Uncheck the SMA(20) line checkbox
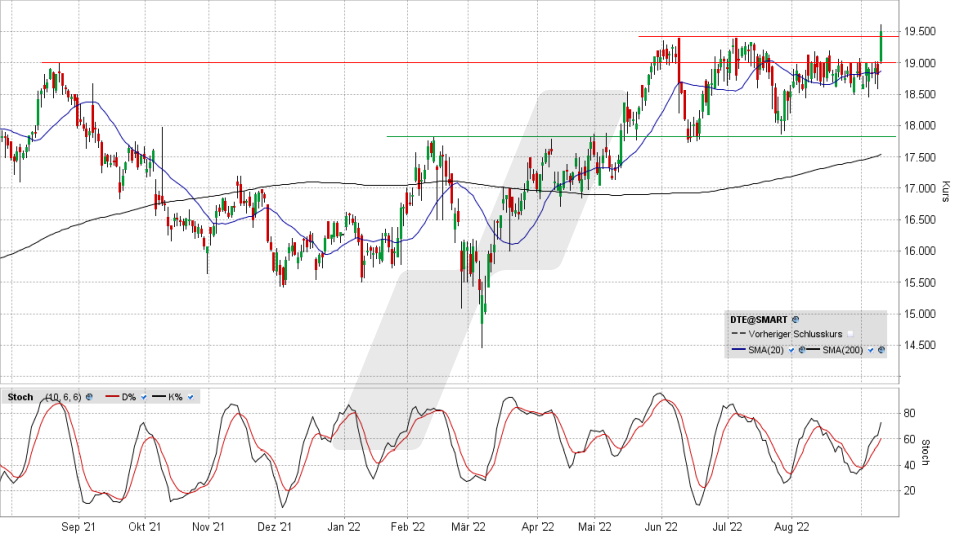This screenshot has width=960, height=540. pyautogui.click(x=792, y=350)
